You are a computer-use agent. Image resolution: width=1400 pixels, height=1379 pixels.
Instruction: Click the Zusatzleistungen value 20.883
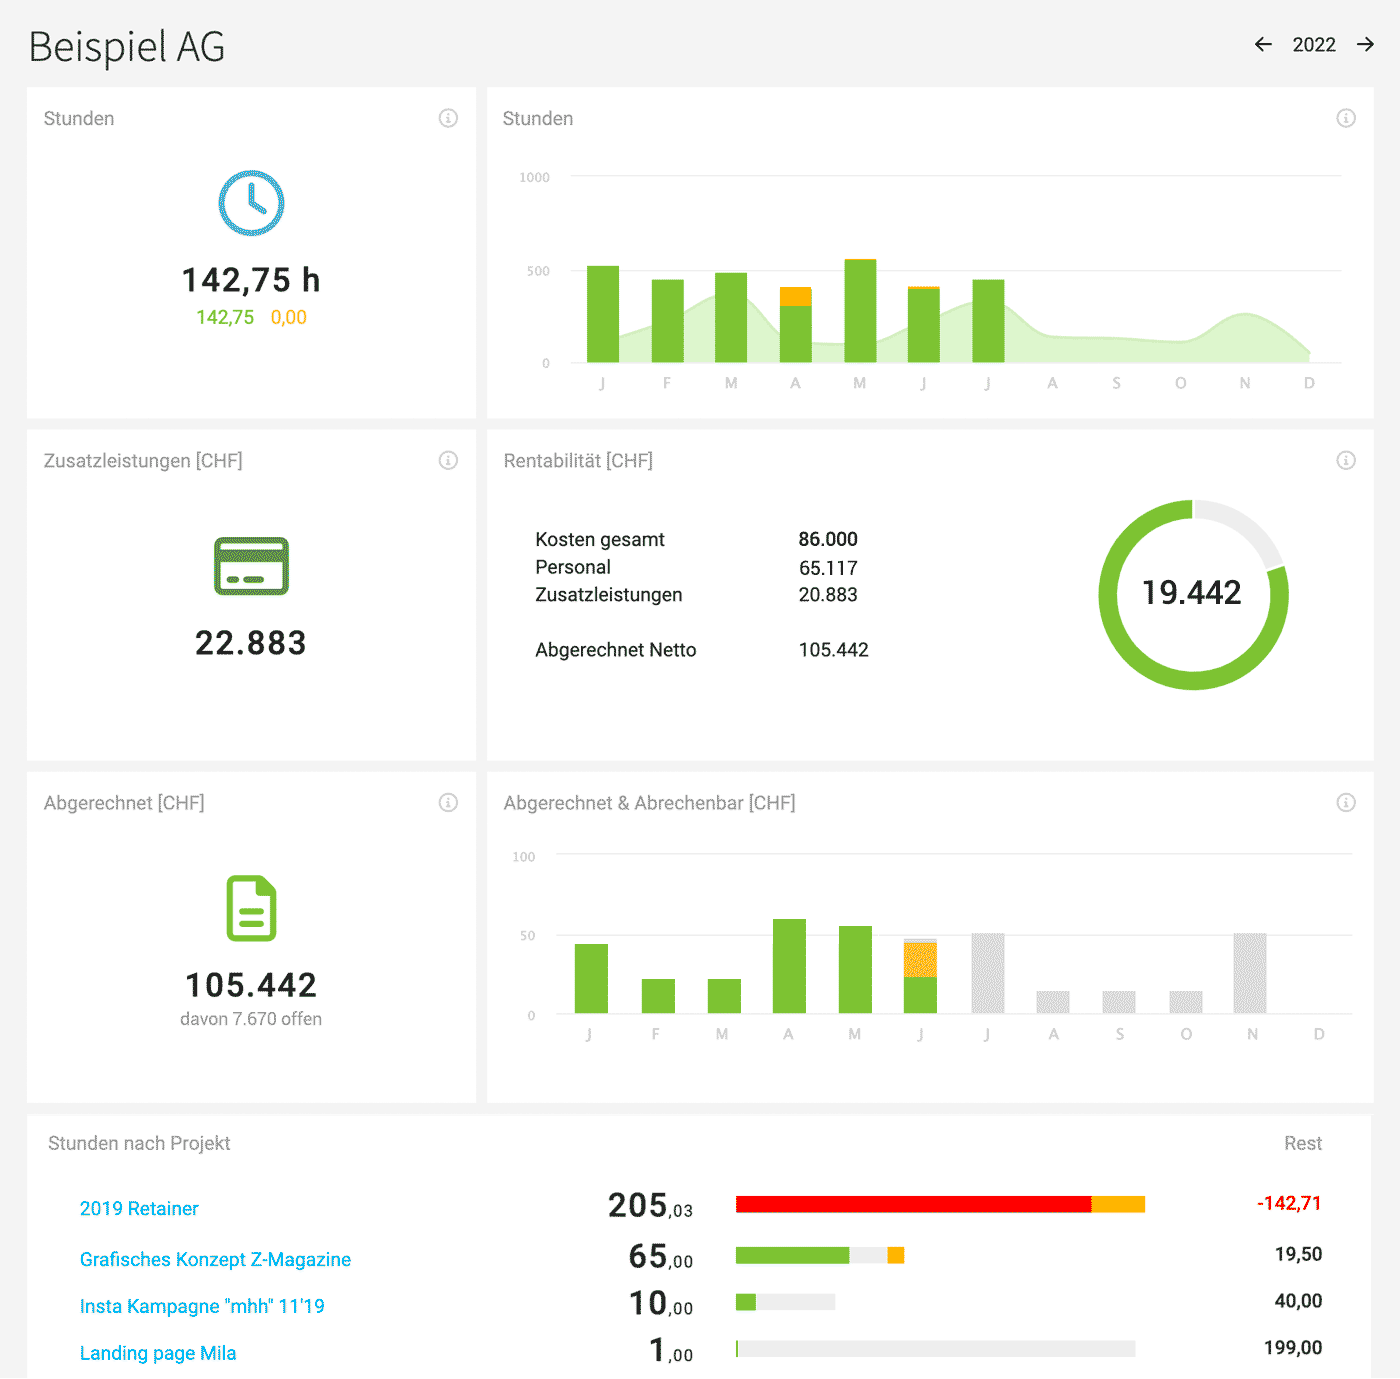pyautogui.click(x=828, y=594)
